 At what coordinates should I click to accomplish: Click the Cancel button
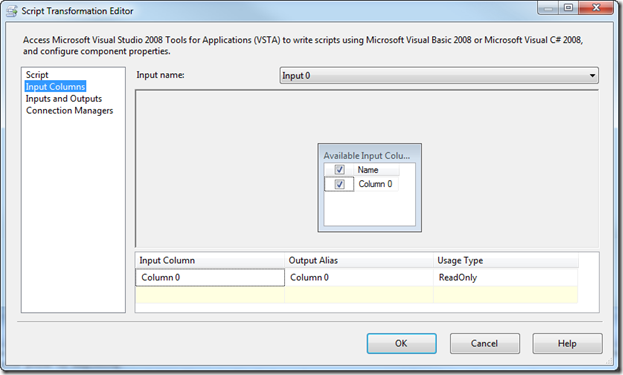click(x=484, y=343)
